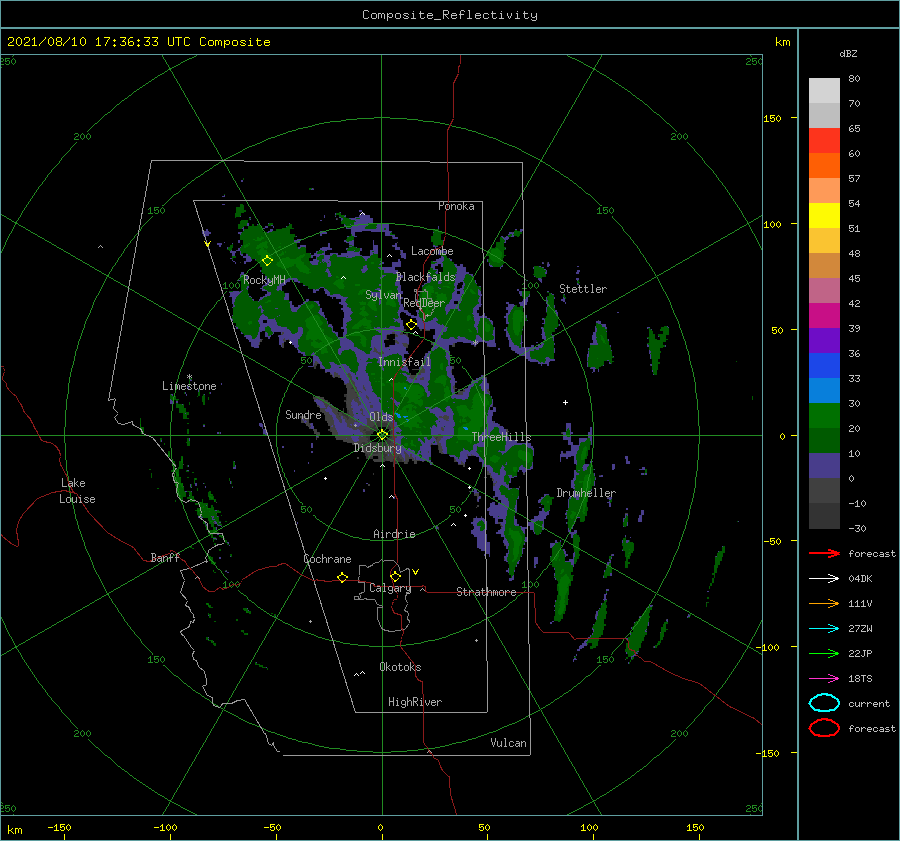Click the magenta 39–42 dBZ legend swatch
This screenshot has height=841, width=900.
[x=824, y=315]
